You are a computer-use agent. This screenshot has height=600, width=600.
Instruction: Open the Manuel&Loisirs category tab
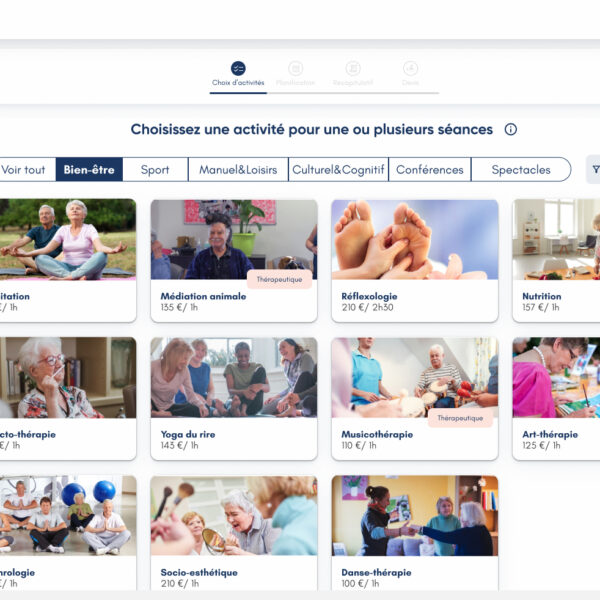point(238,169)
